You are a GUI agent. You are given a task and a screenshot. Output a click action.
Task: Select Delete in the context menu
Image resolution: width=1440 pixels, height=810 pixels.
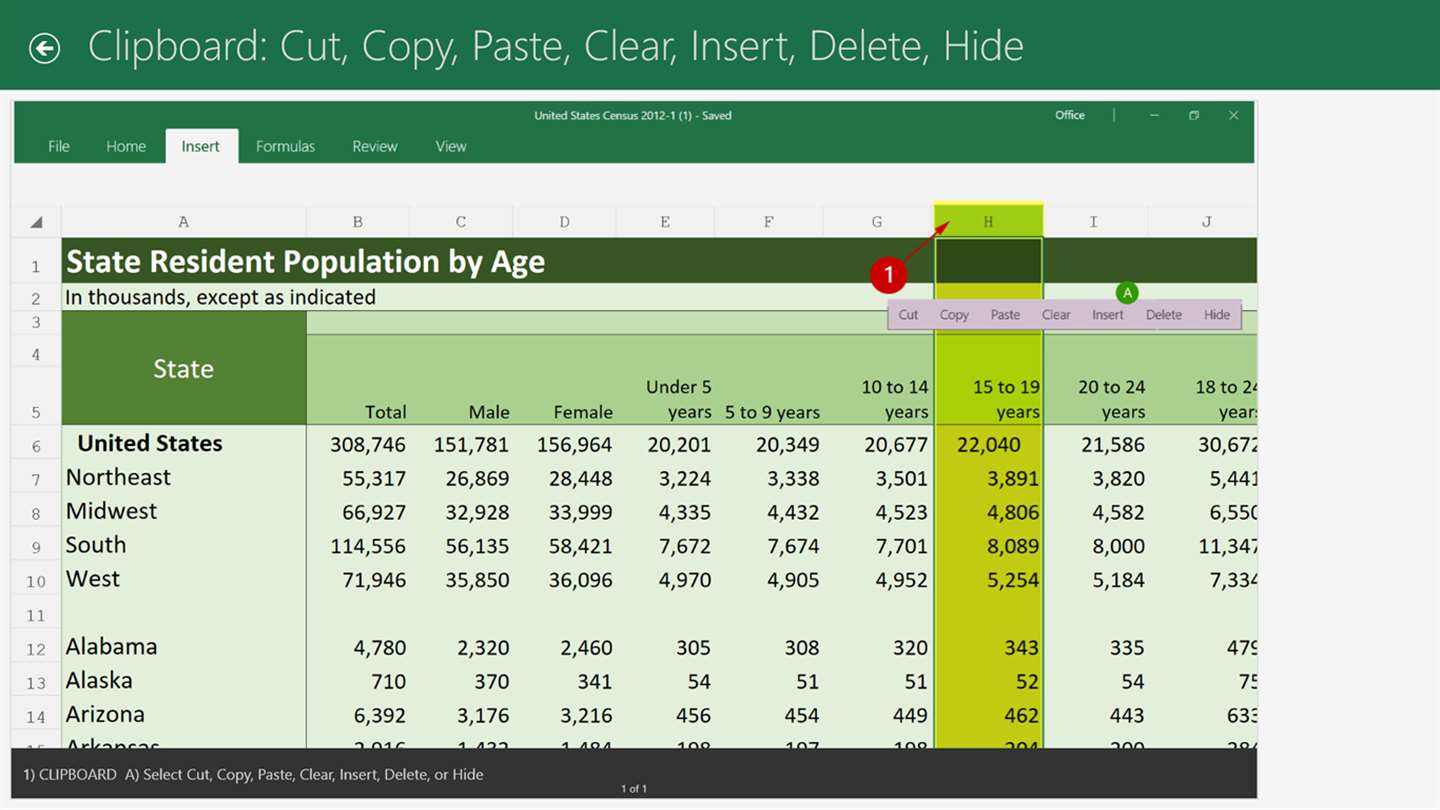tap(1164, 315)
